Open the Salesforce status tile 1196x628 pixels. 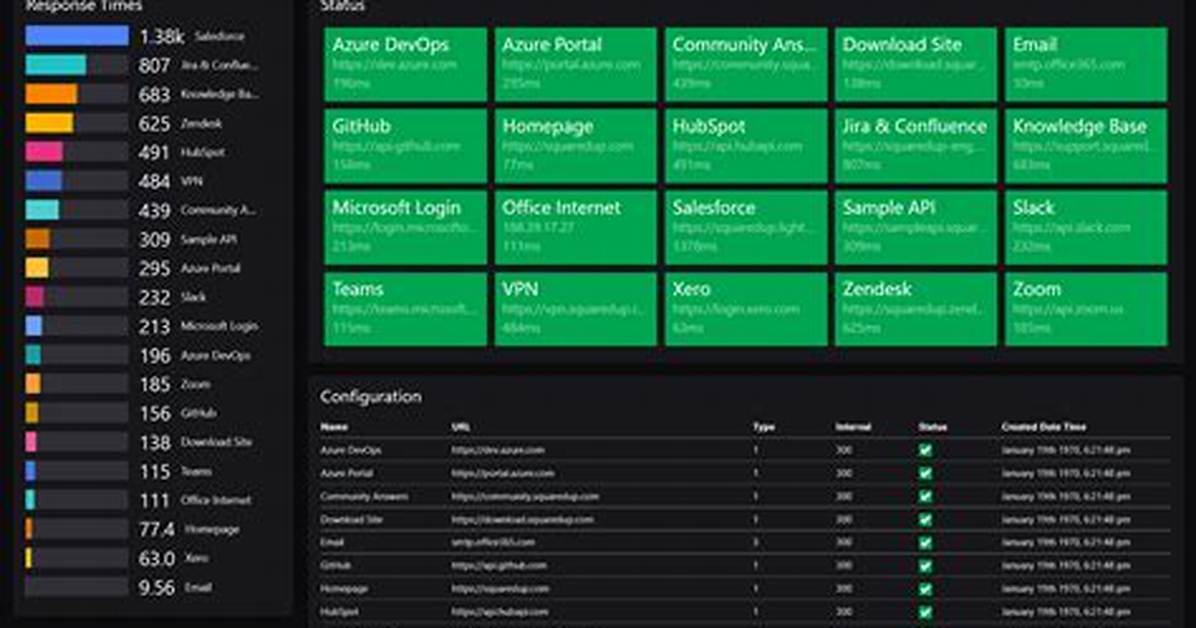pyautogui.click(x=746, y=228)
